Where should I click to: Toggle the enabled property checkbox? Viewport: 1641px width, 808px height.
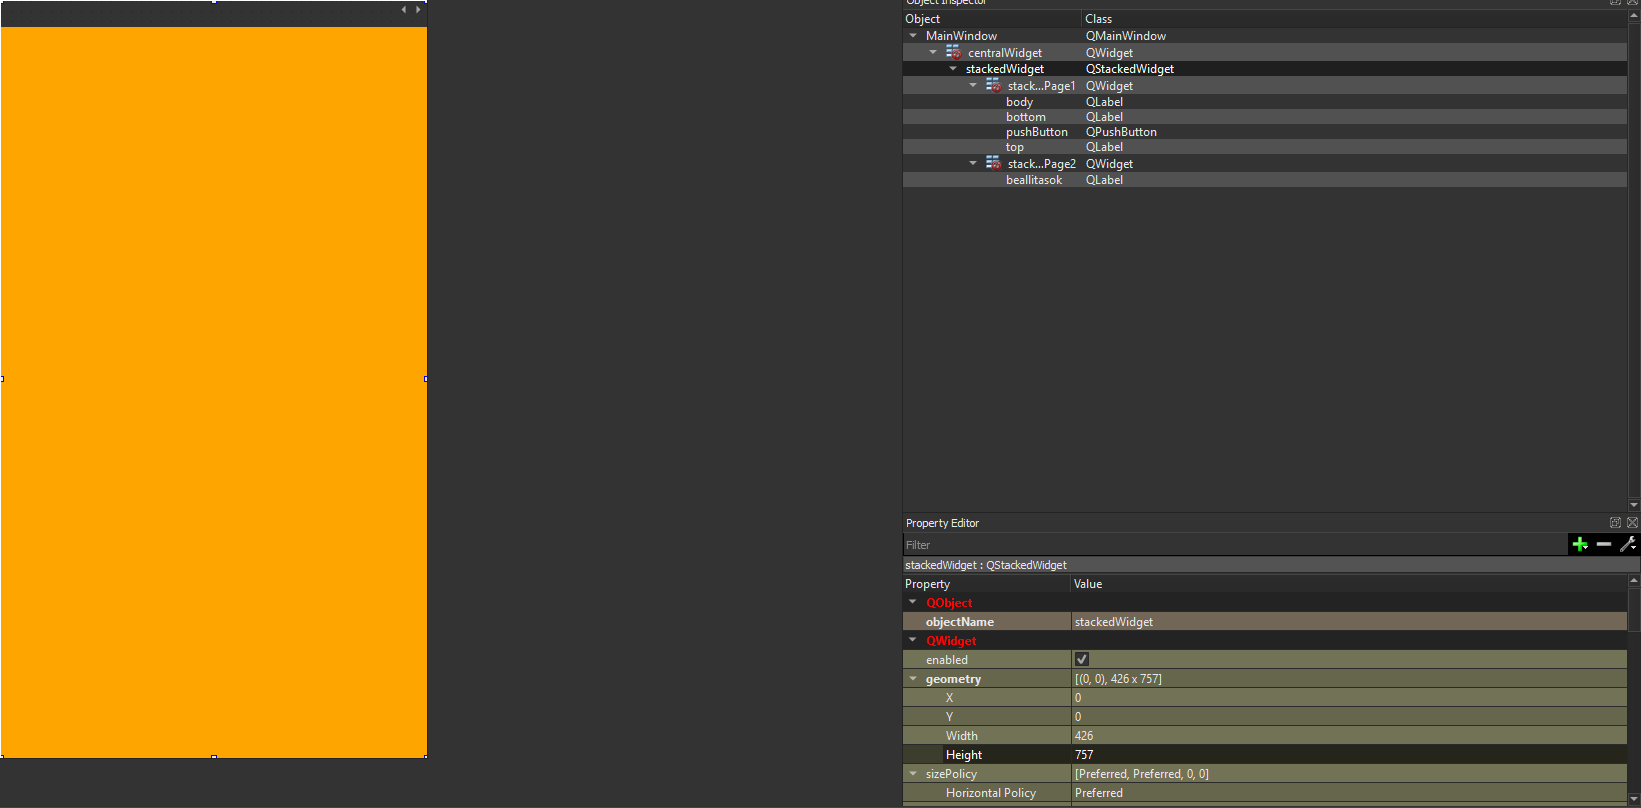click(x=1081, y=659)
